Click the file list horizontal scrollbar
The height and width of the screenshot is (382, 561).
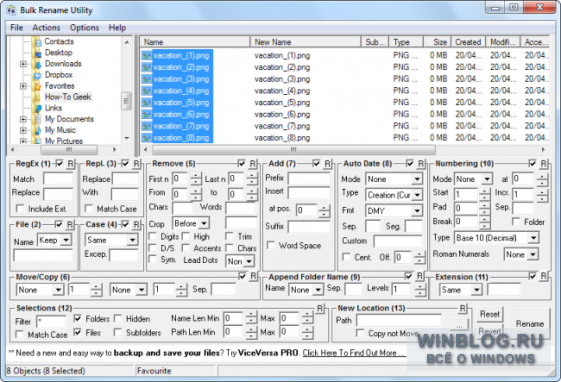[294, 150]
